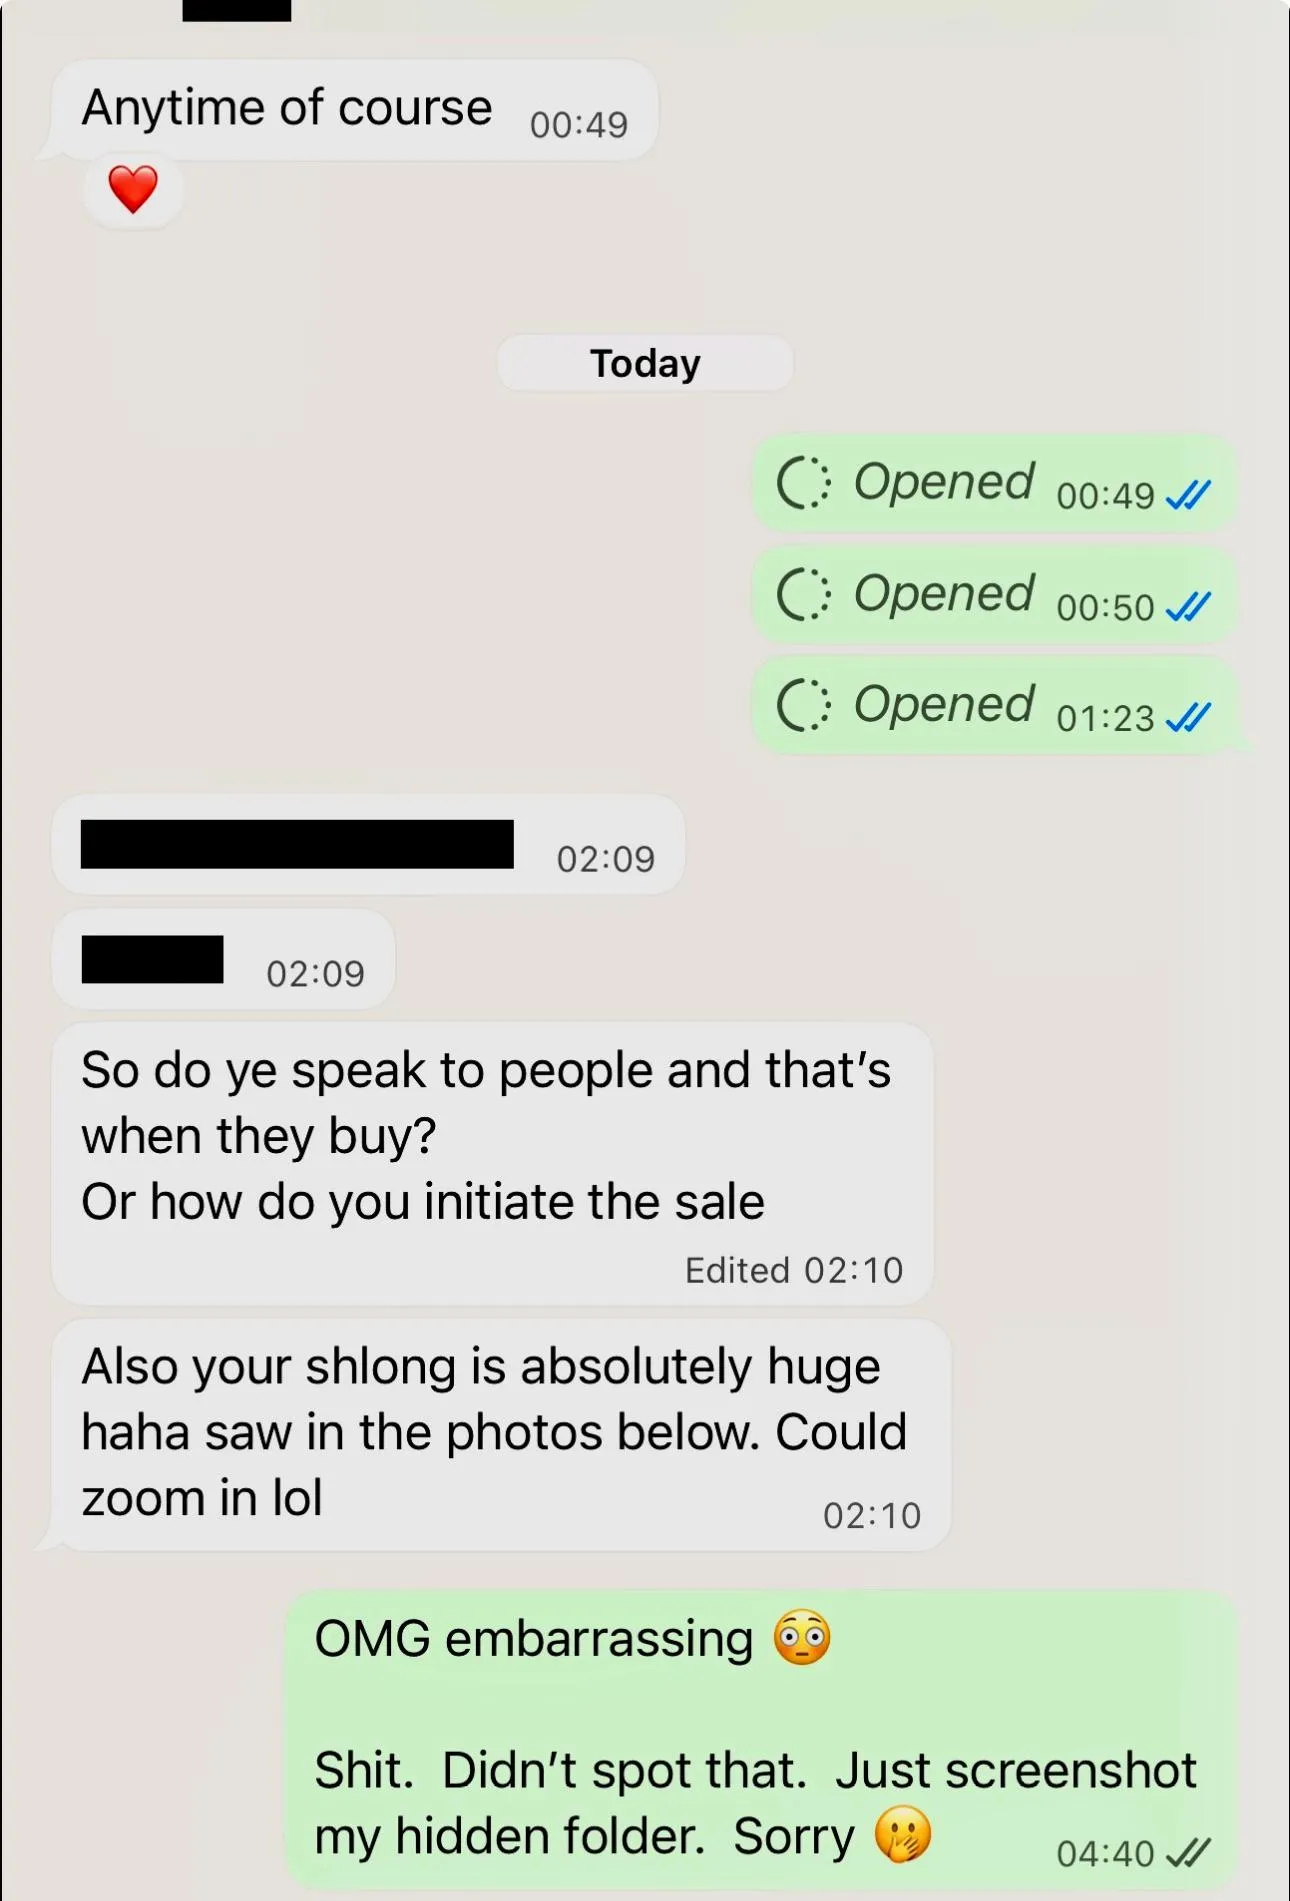Tap the view-once icon sent at 00:50

click(803, 595)
